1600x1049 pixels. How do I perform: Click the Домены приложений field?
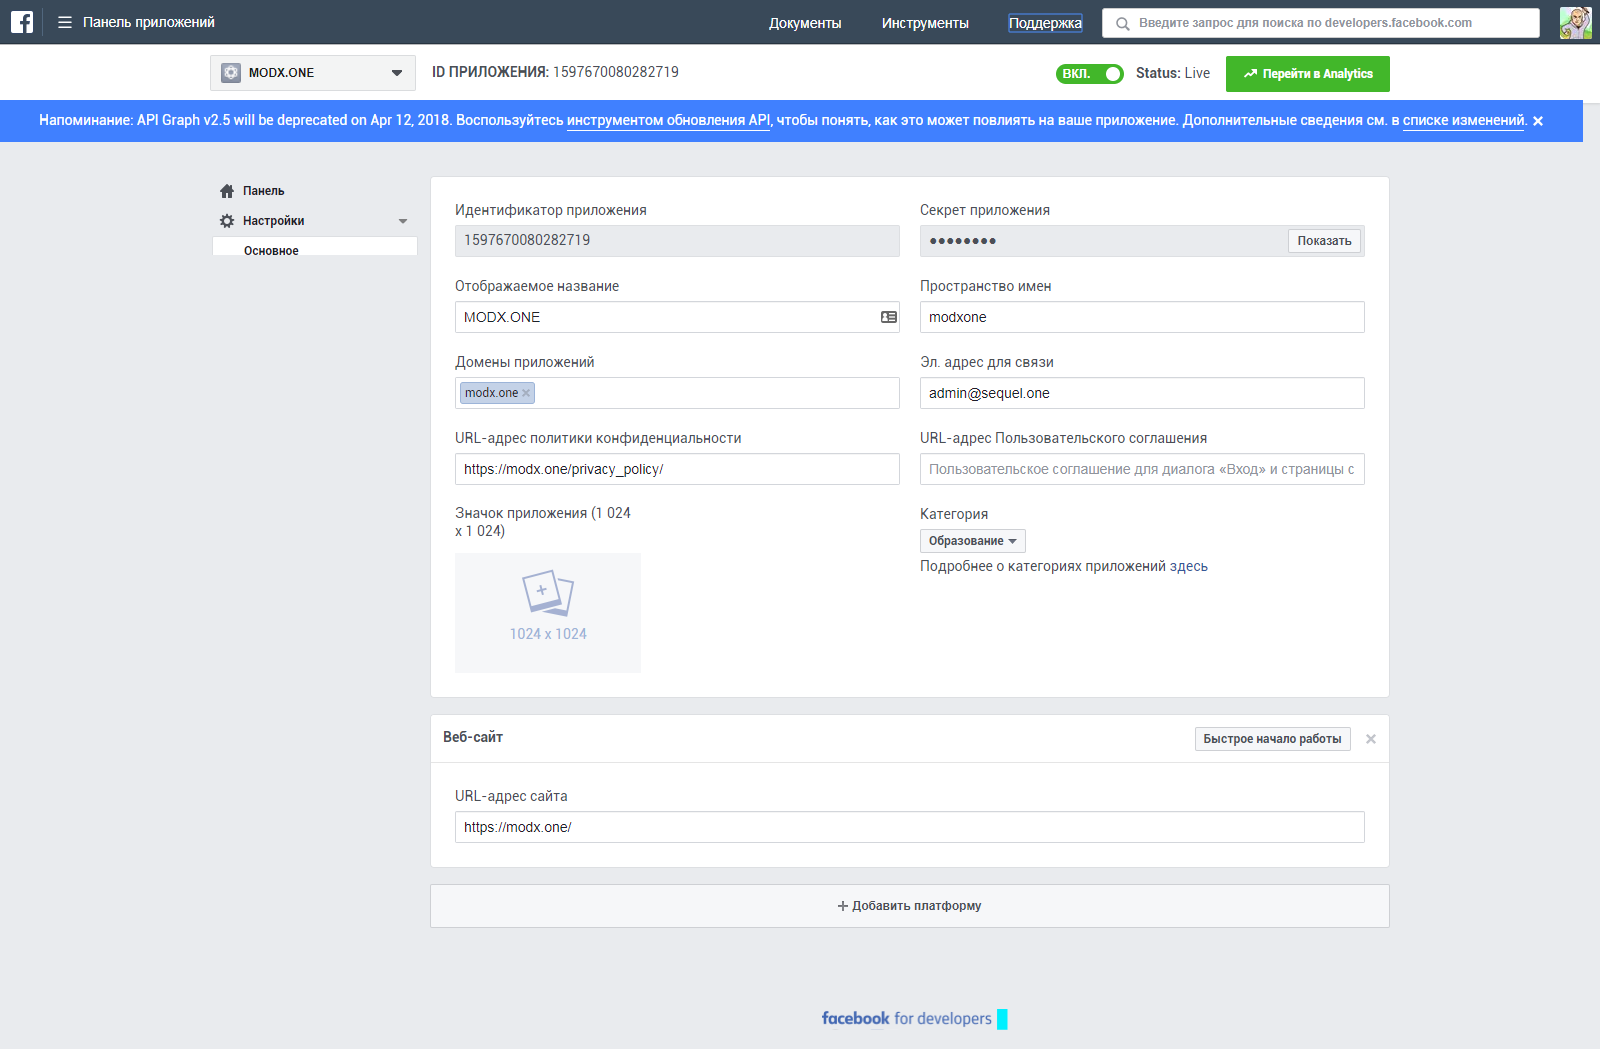677,393
